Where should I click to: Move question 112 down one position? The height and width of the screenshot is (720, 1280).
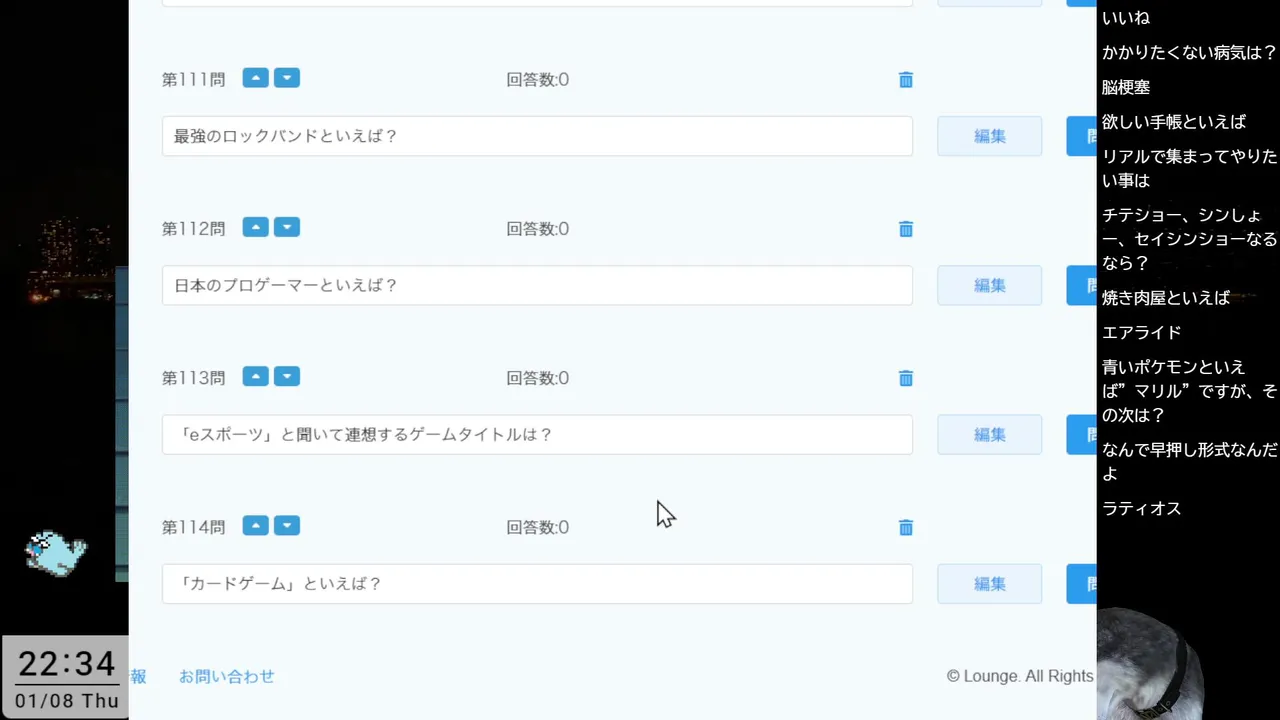click(x=287, y=227)
